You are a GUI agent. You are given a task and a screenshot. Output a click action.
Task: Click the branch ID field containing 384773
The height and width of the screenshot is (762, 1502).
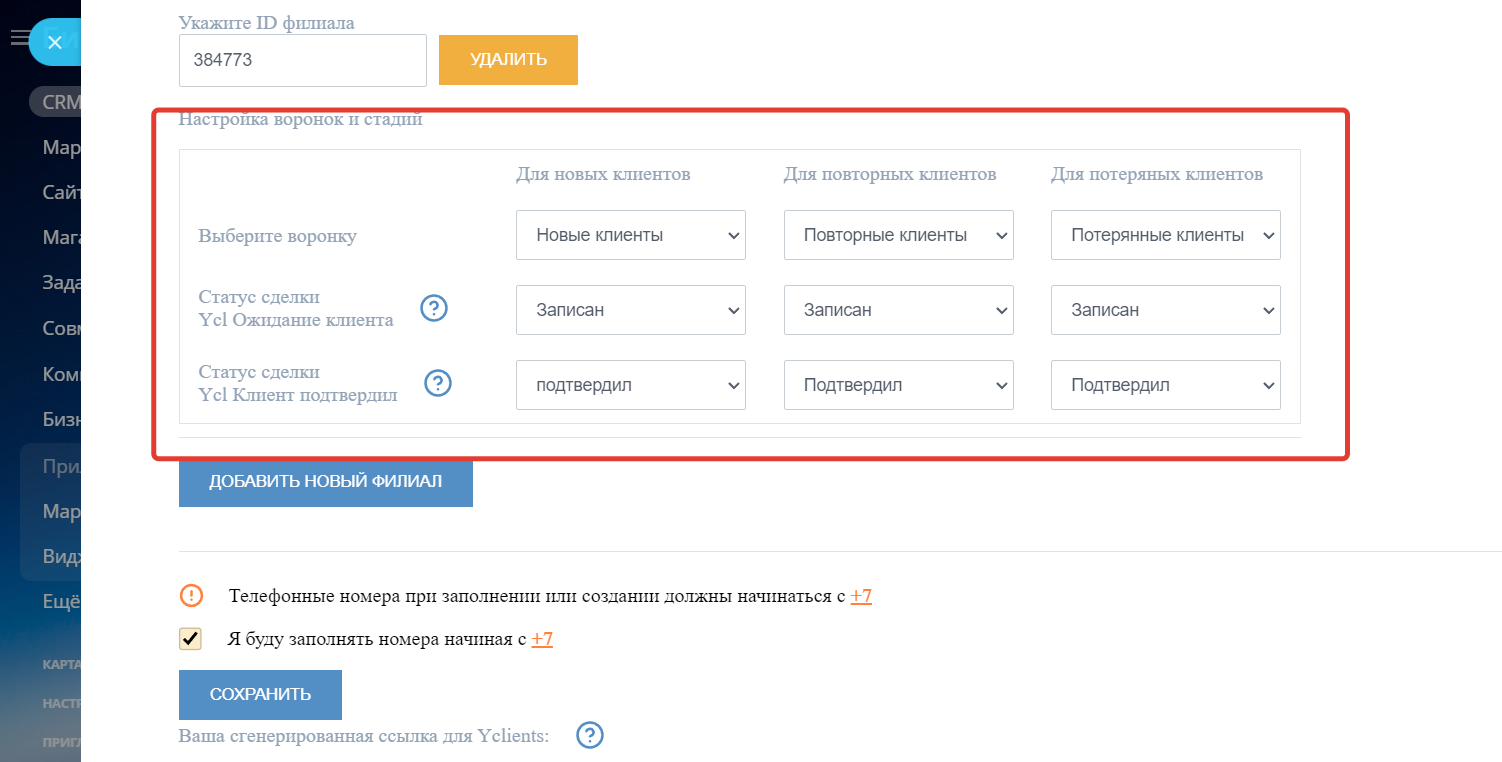click(302, 60)
